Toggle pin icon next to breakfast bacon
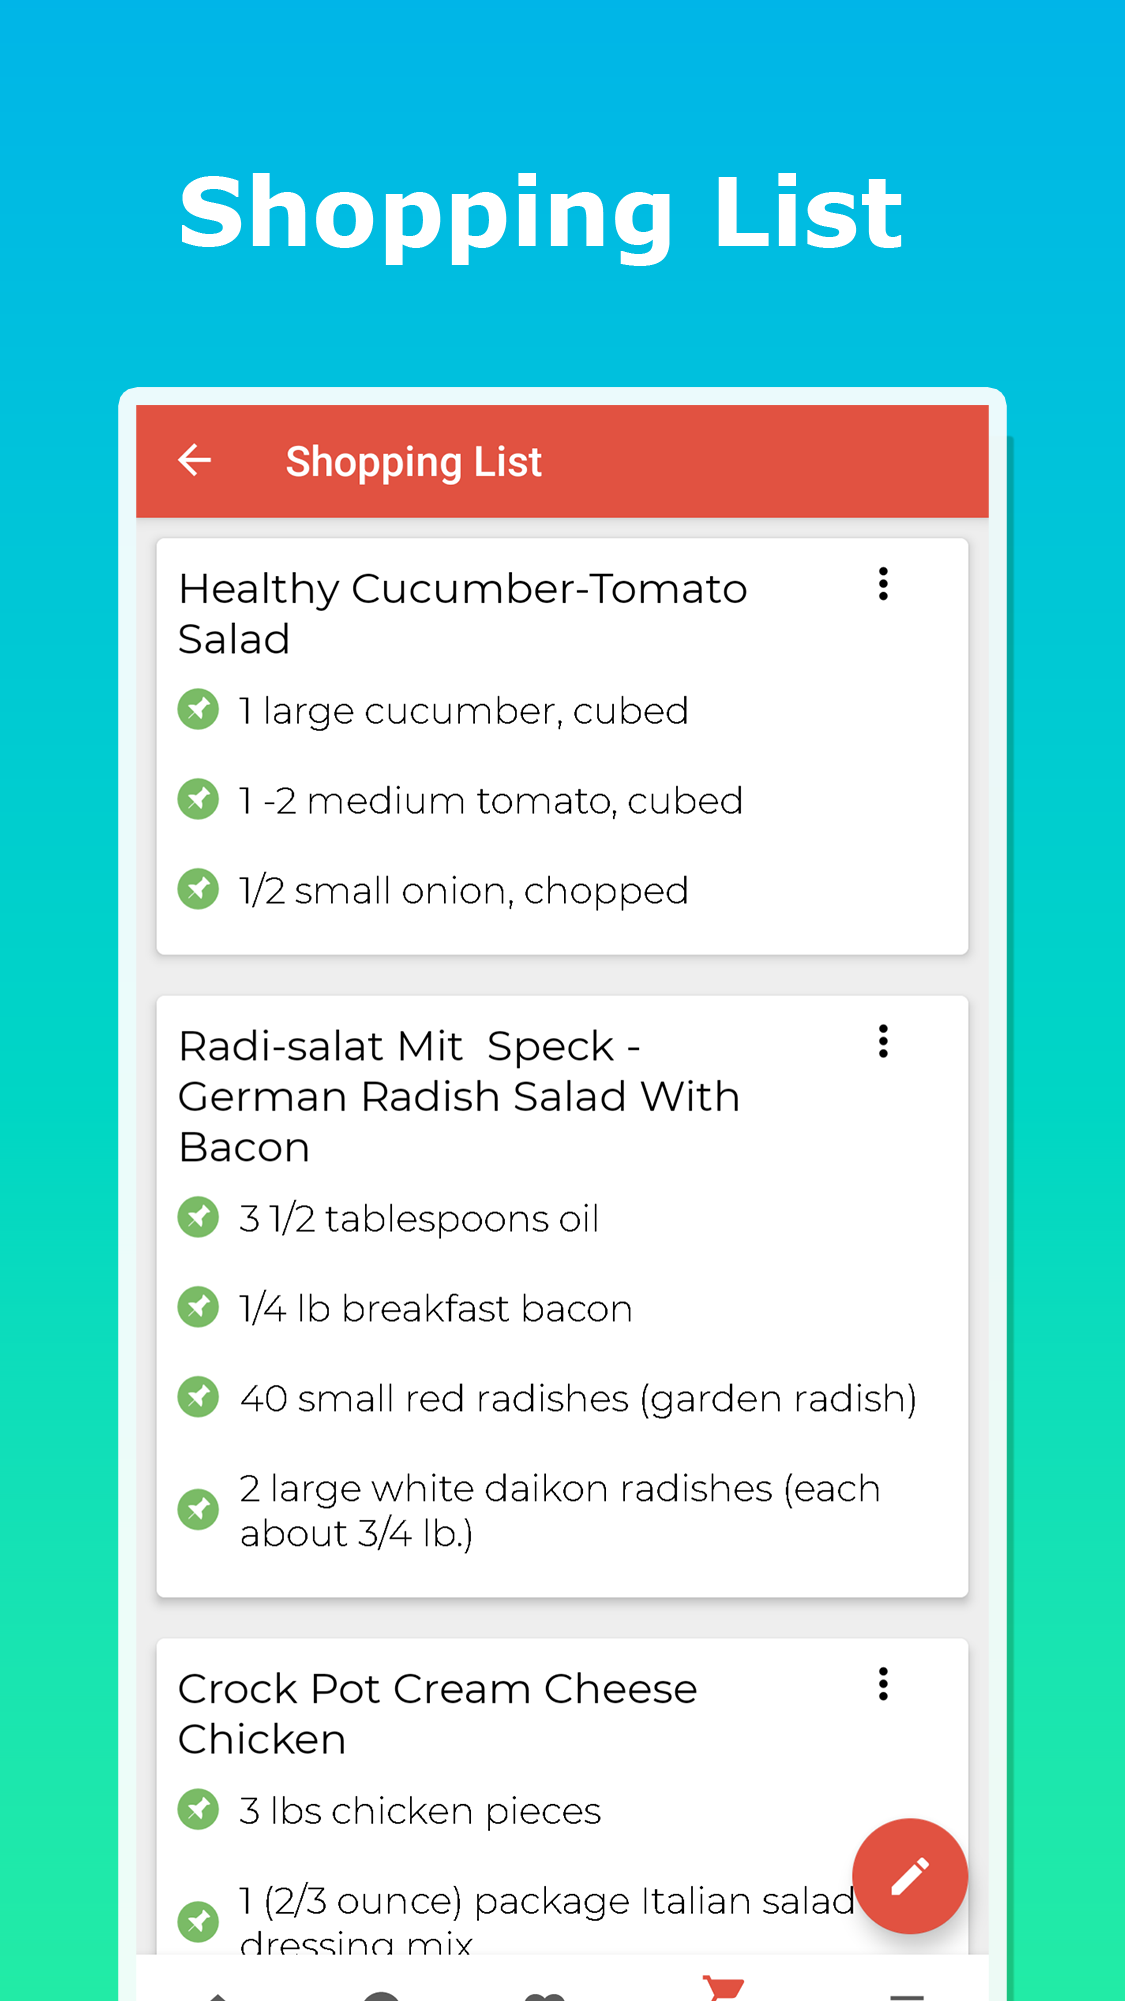The height and width of the screenshot is (2001, 1125). coord(198,1307)
